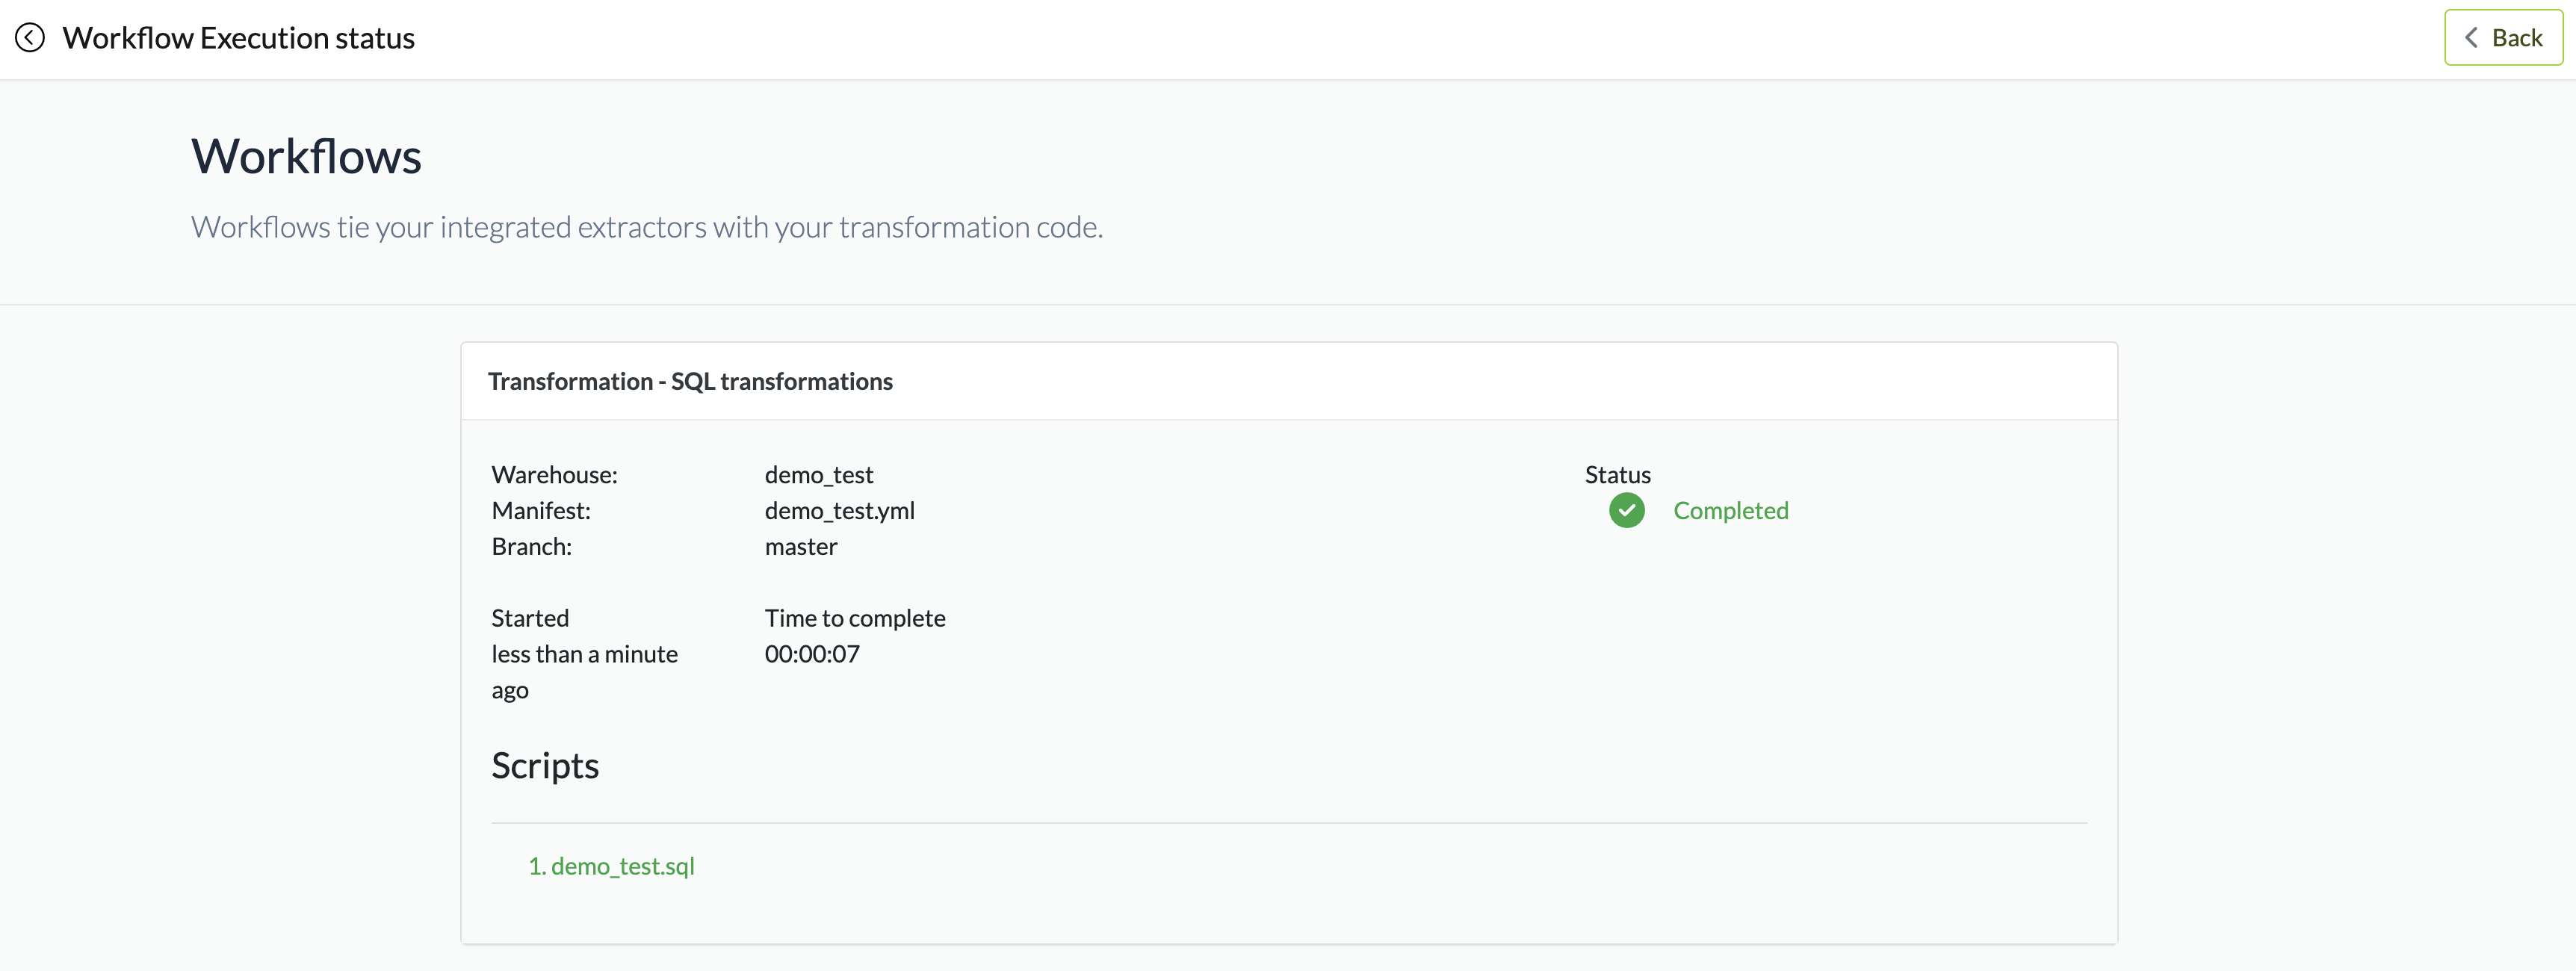
Task: Click the Transformation - SQL transformations card header
Action: 690,381
